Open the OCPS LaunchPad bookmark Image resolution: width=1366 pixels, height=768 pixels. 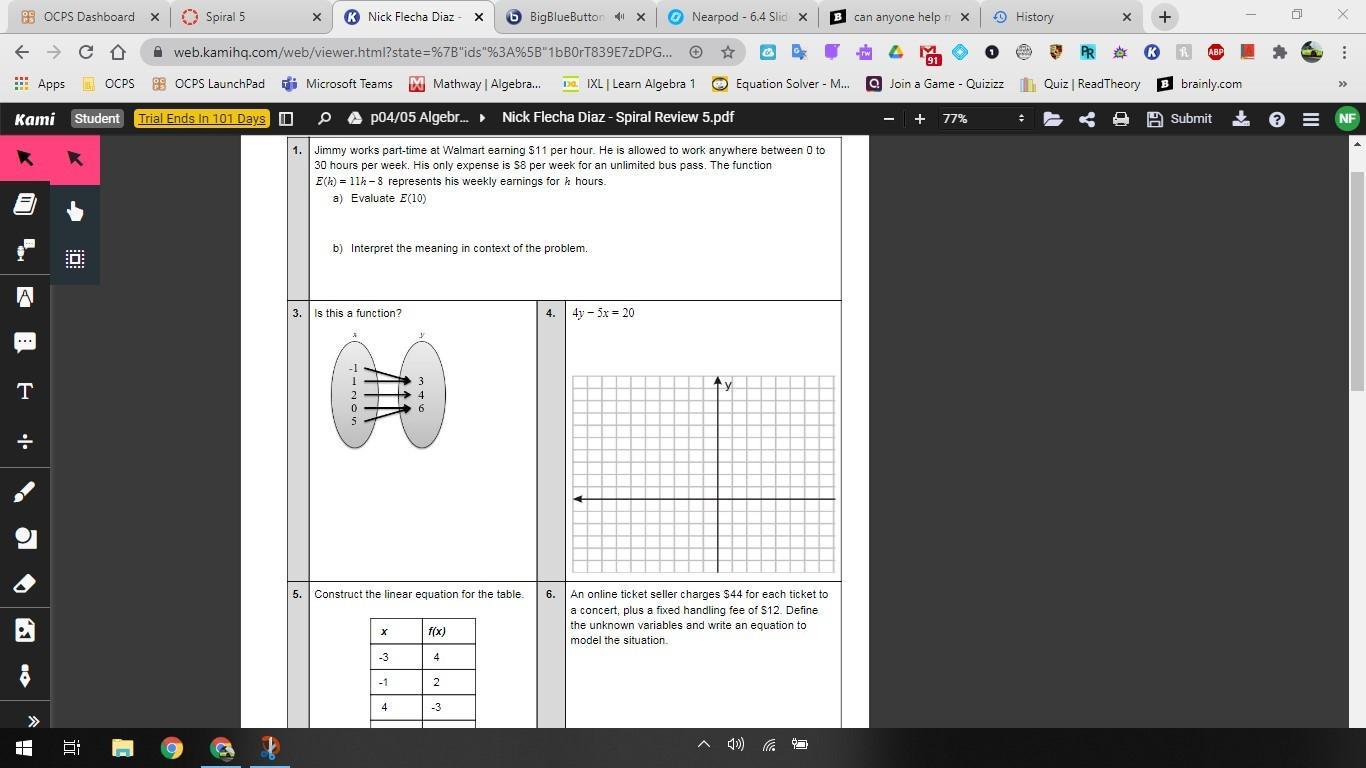tap(209, 84)
